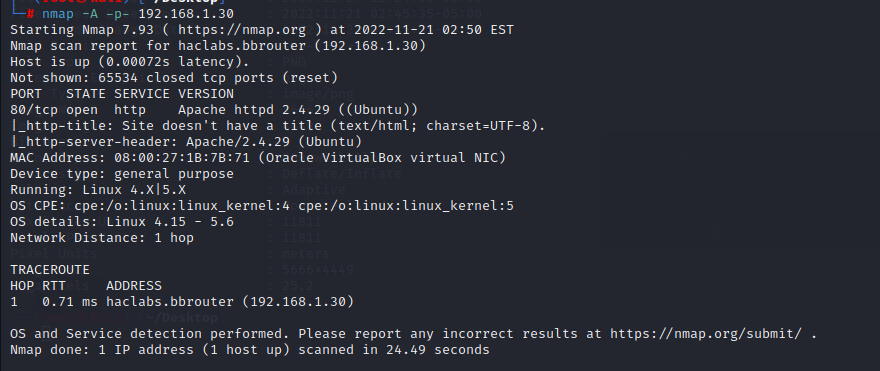880x371 pixels.
Task: Click cpe:/o:linux:linux_kernel:4 text
Action: [182, 206]
